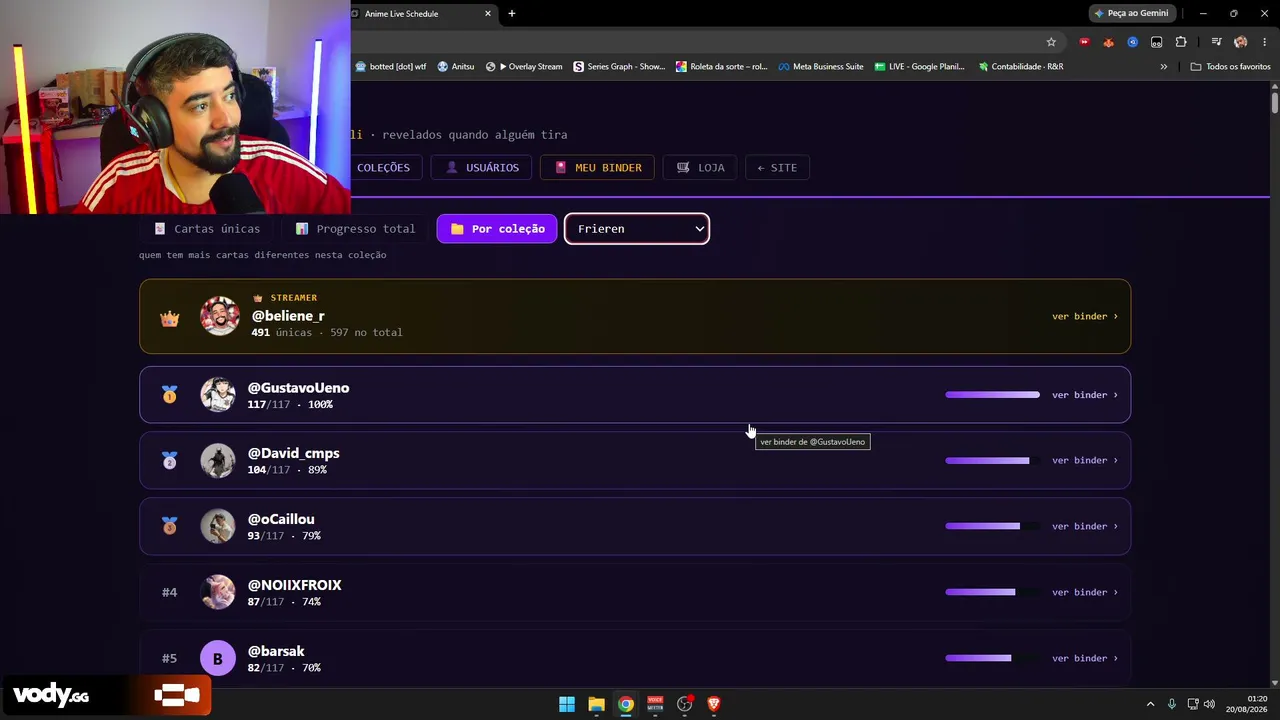The width and height of the screenshot is (1280, 720).
Task: Open the botted [dot] wtf bookmark
Action: [391, 67]
